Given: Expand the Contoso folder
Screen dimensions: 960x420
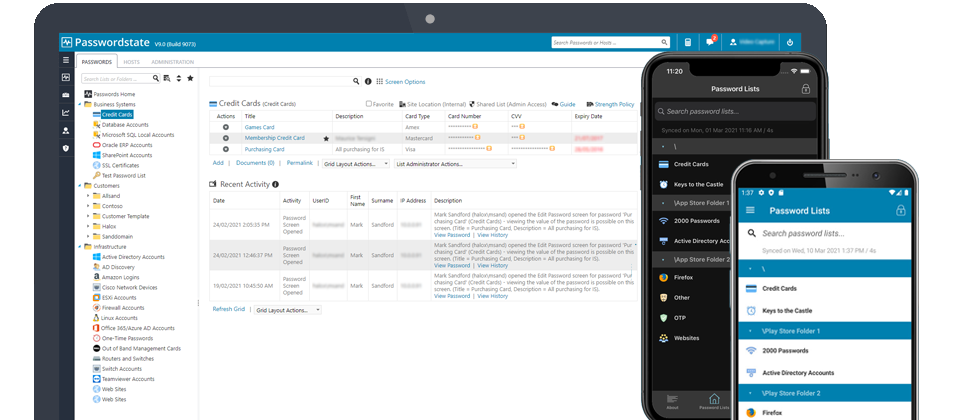Looking at the screenshot, I should [x=88, y=206].
